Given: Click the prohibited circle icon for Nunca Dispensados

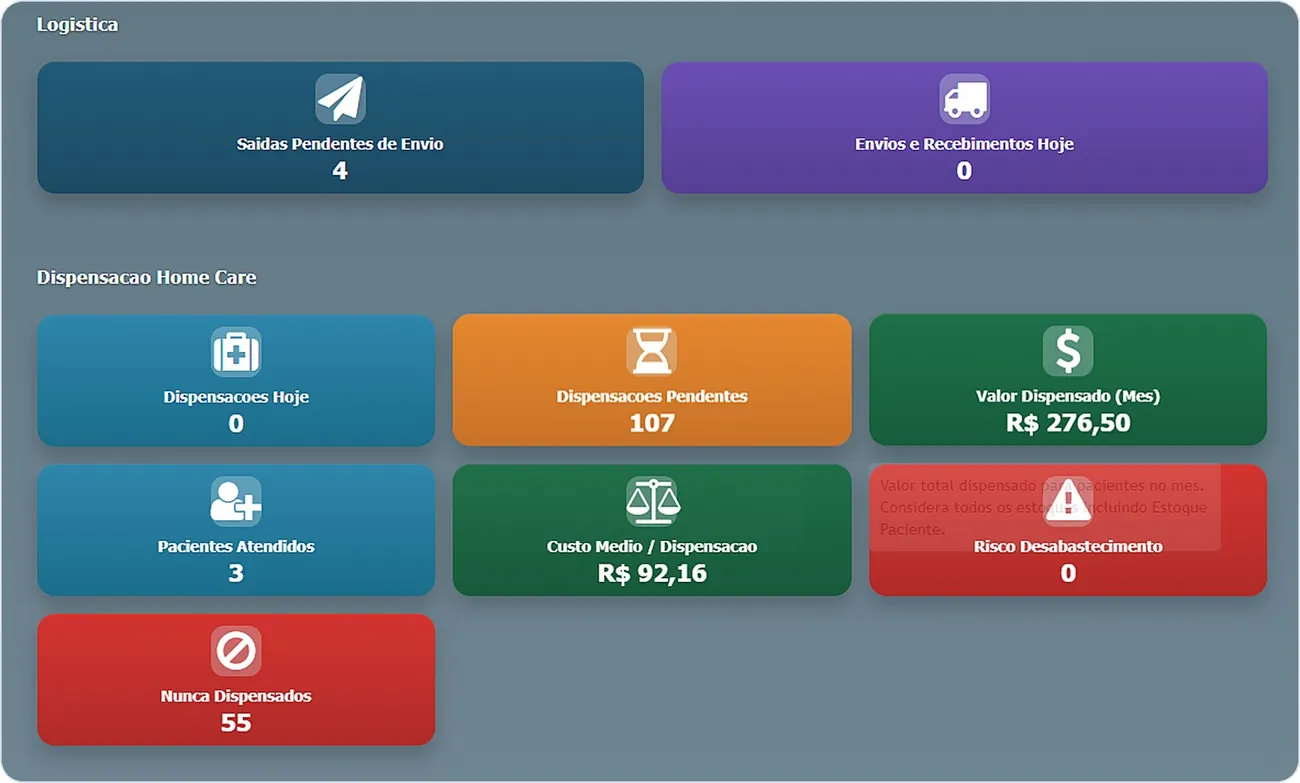Looking at the screenshot, I should pyautogui.click(x=236, y=651).
